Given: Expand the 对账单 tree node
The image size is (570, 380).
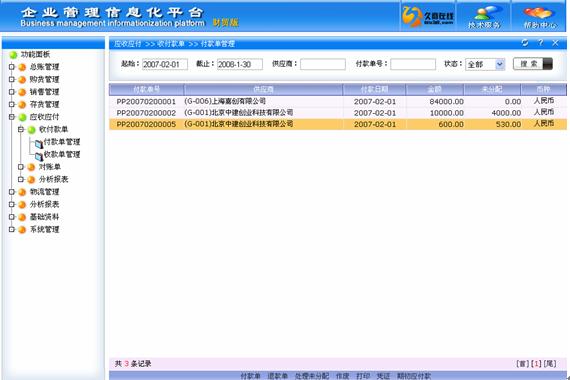Looking at the screenshot, I should coord(21,167).
